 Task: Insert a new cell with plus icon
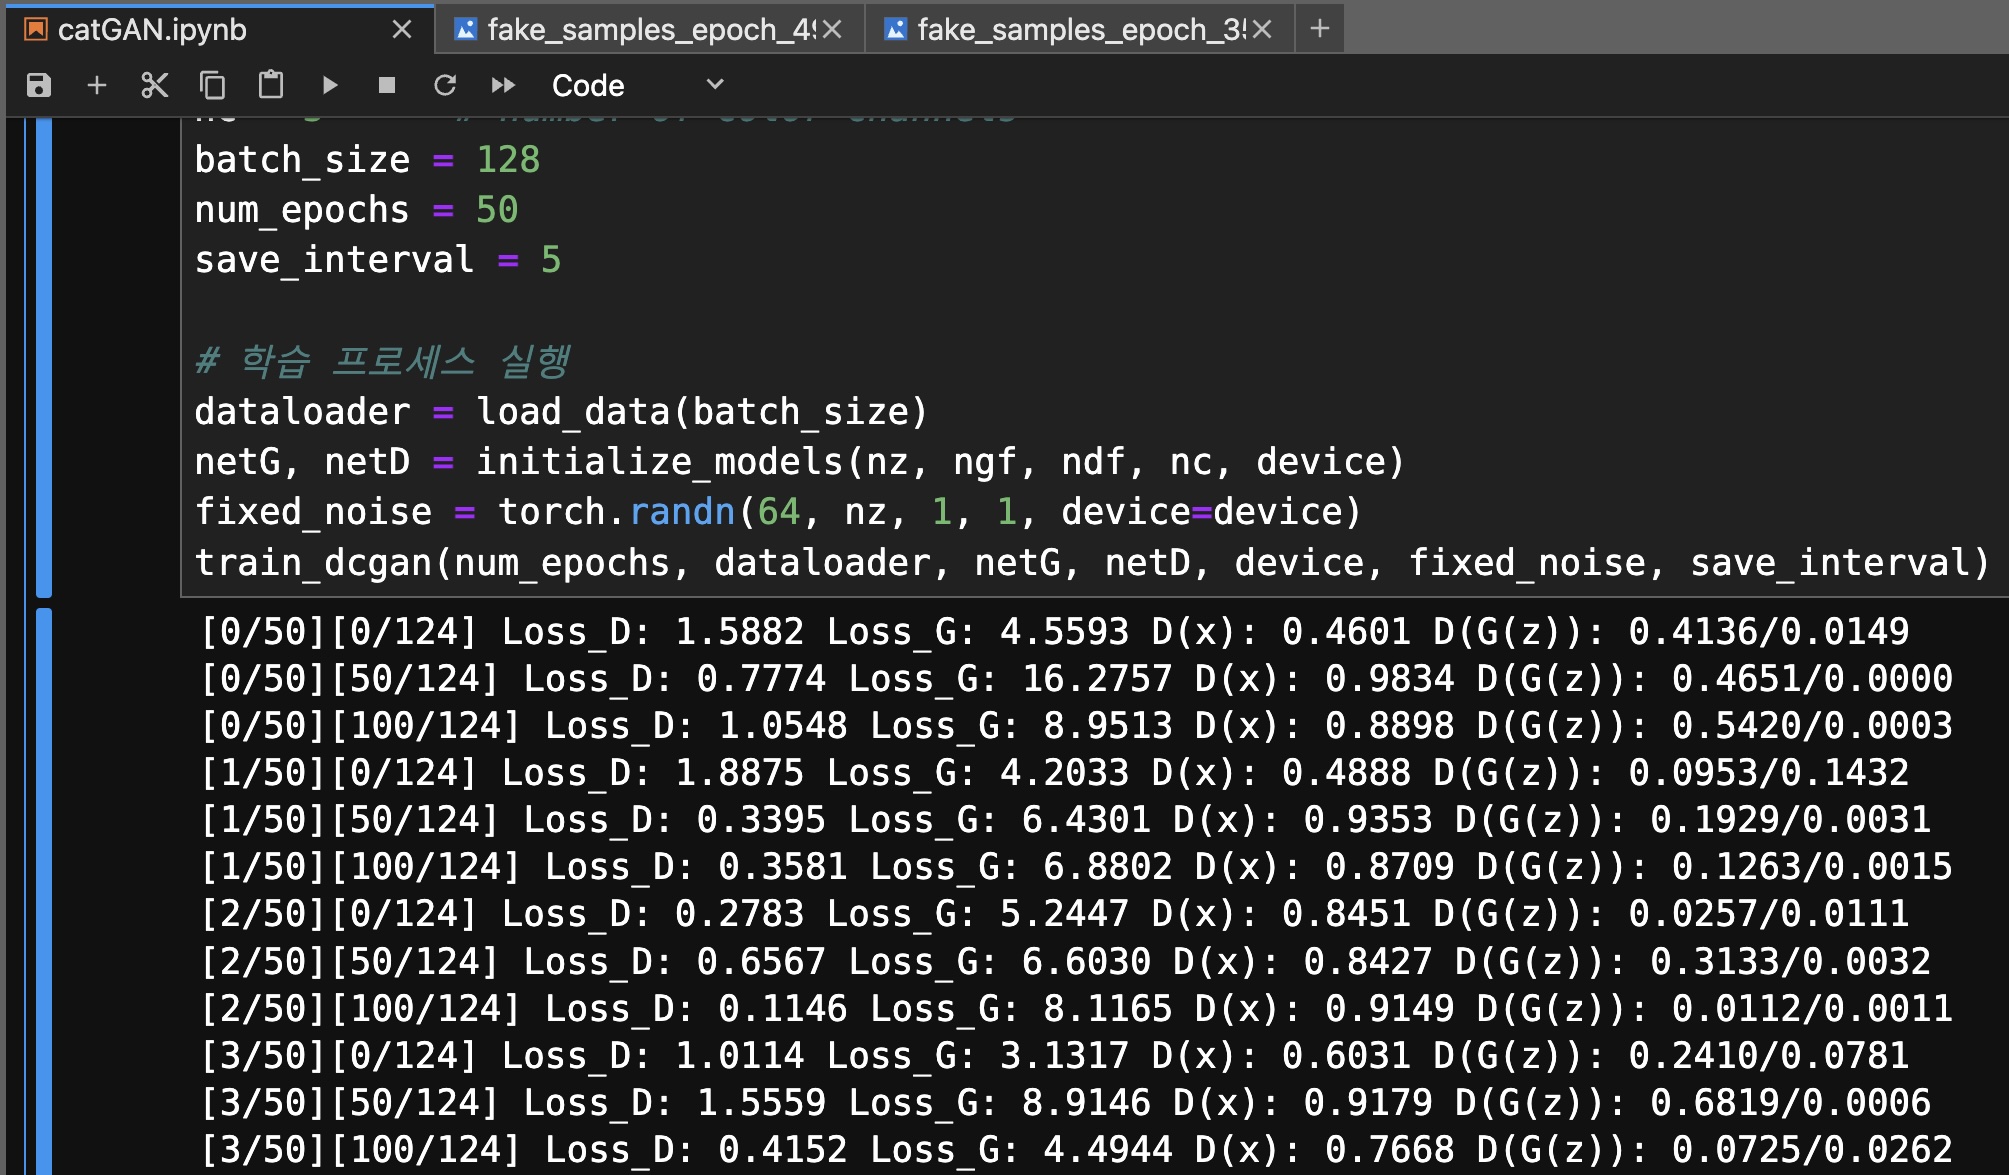97,86
